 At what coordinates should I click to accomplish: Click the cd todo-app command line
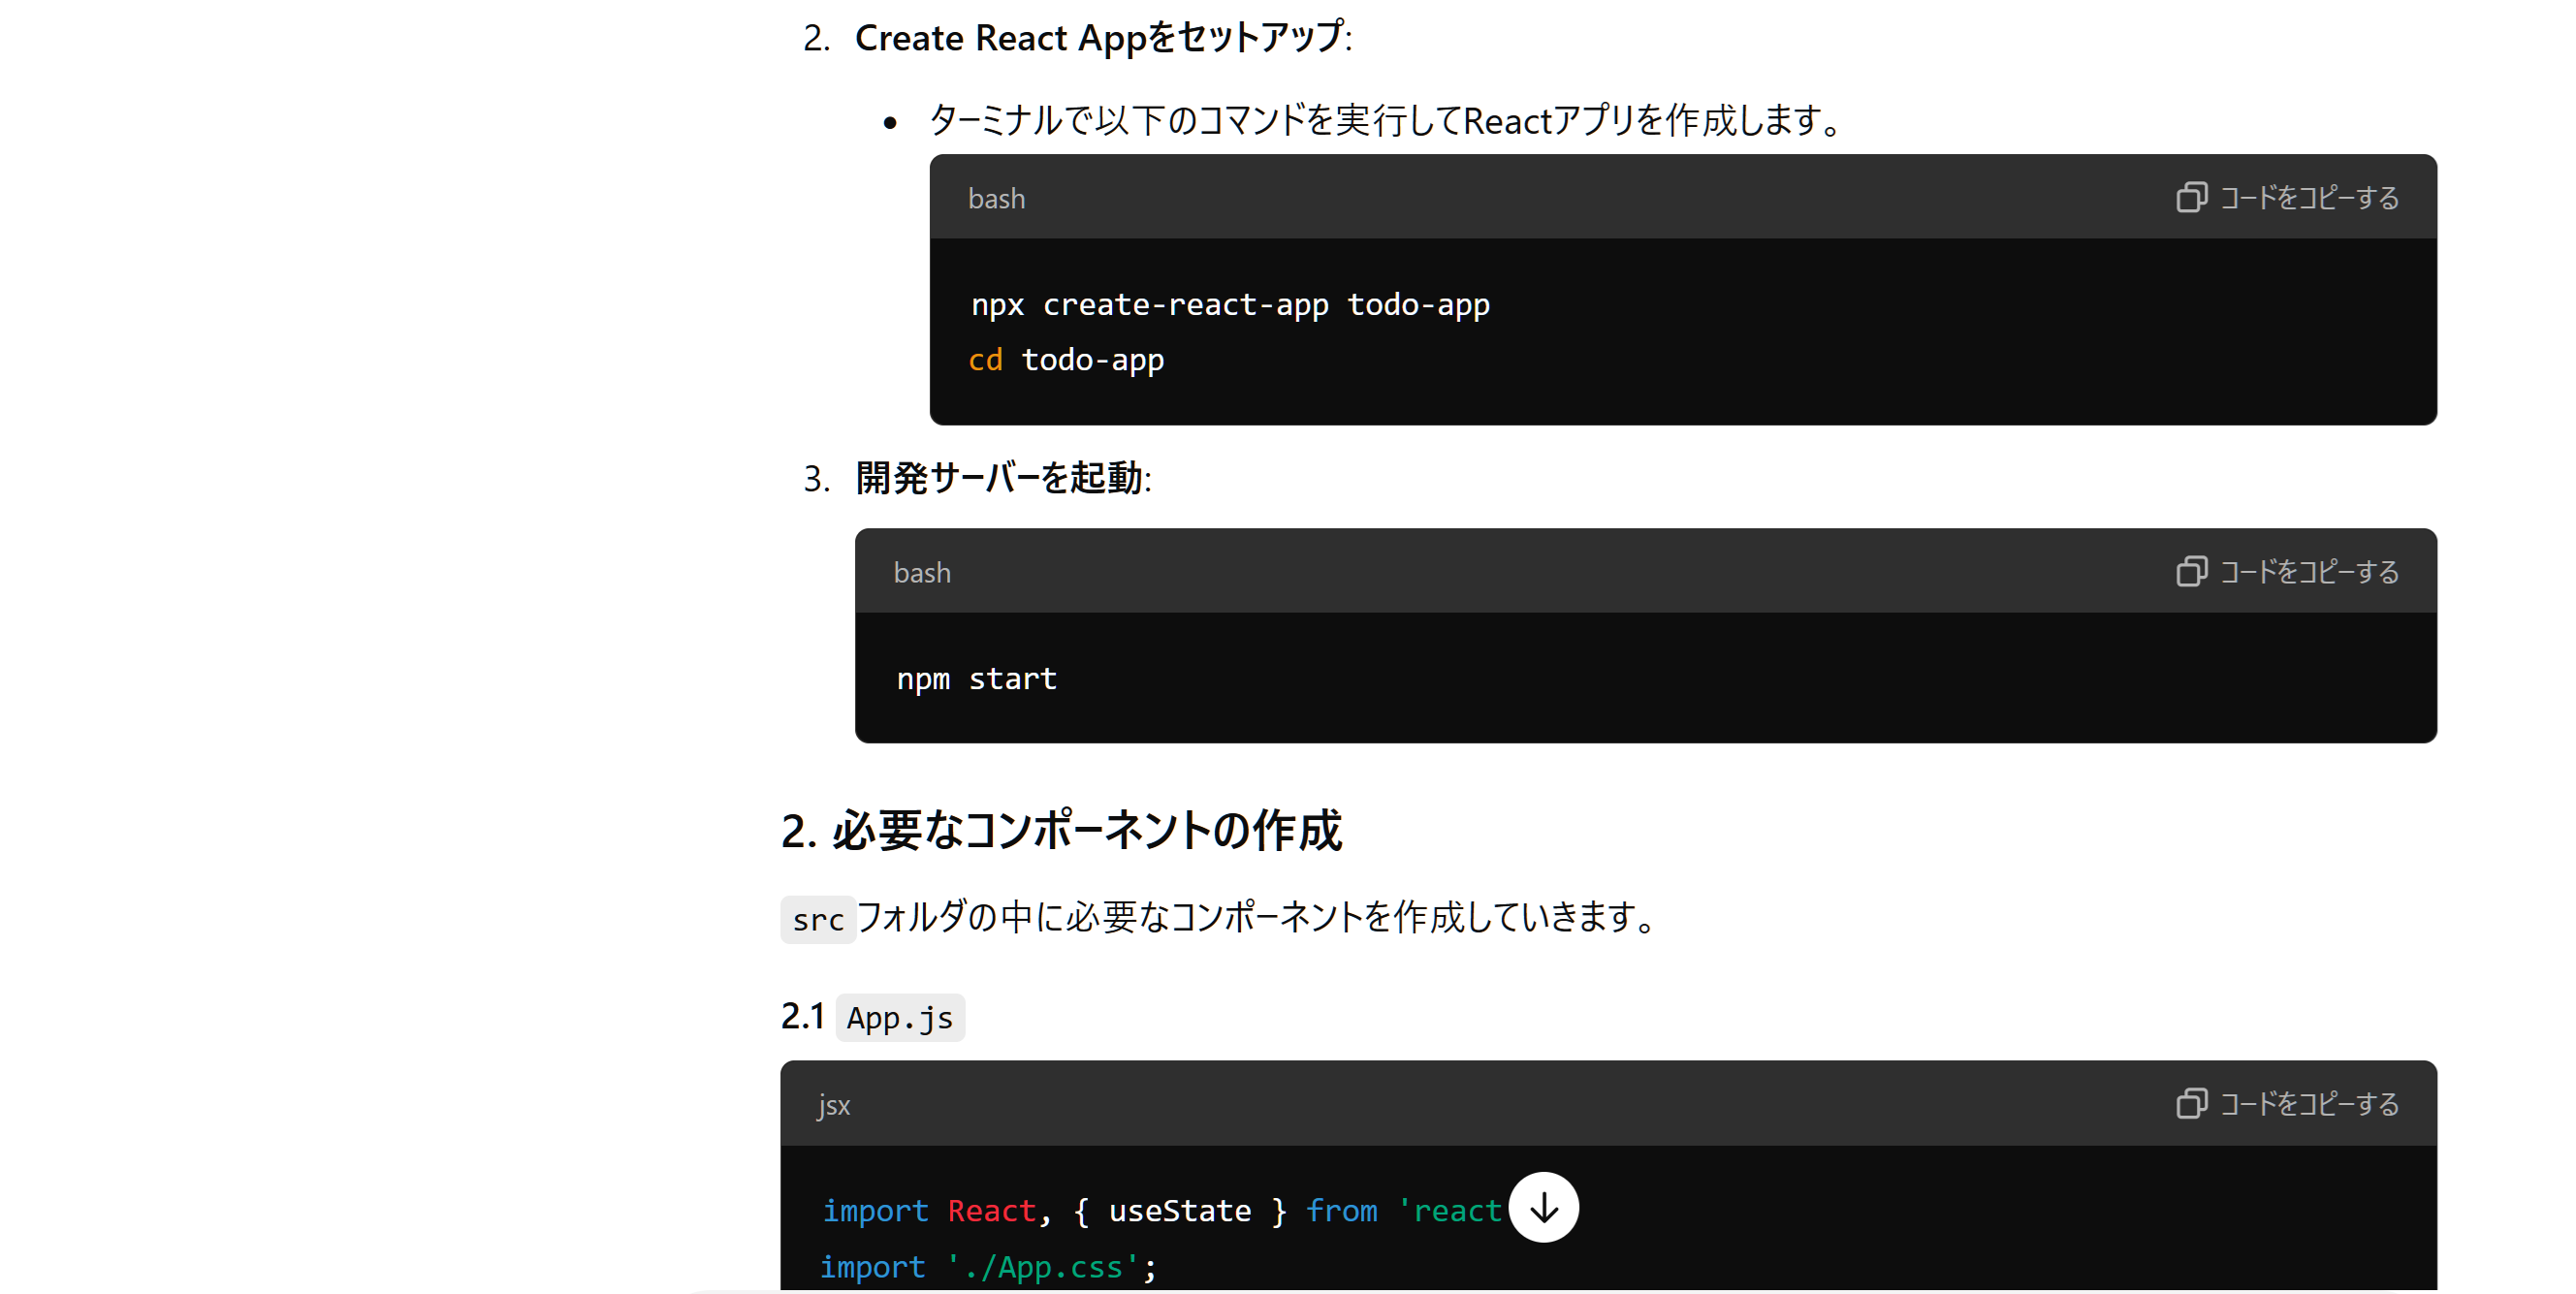1066,359
